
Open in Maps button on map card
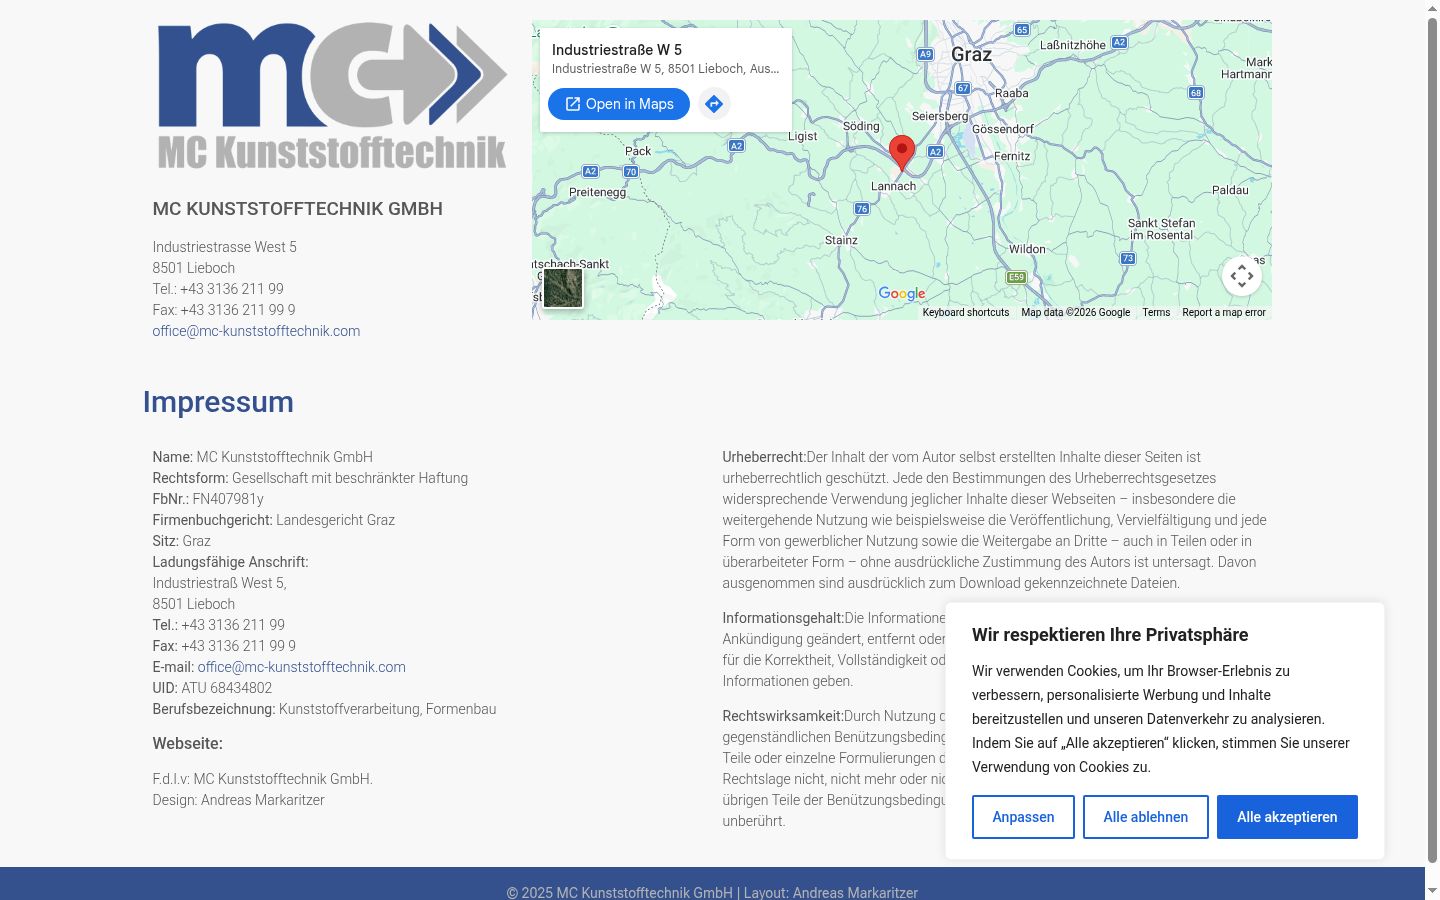[619, 104]
